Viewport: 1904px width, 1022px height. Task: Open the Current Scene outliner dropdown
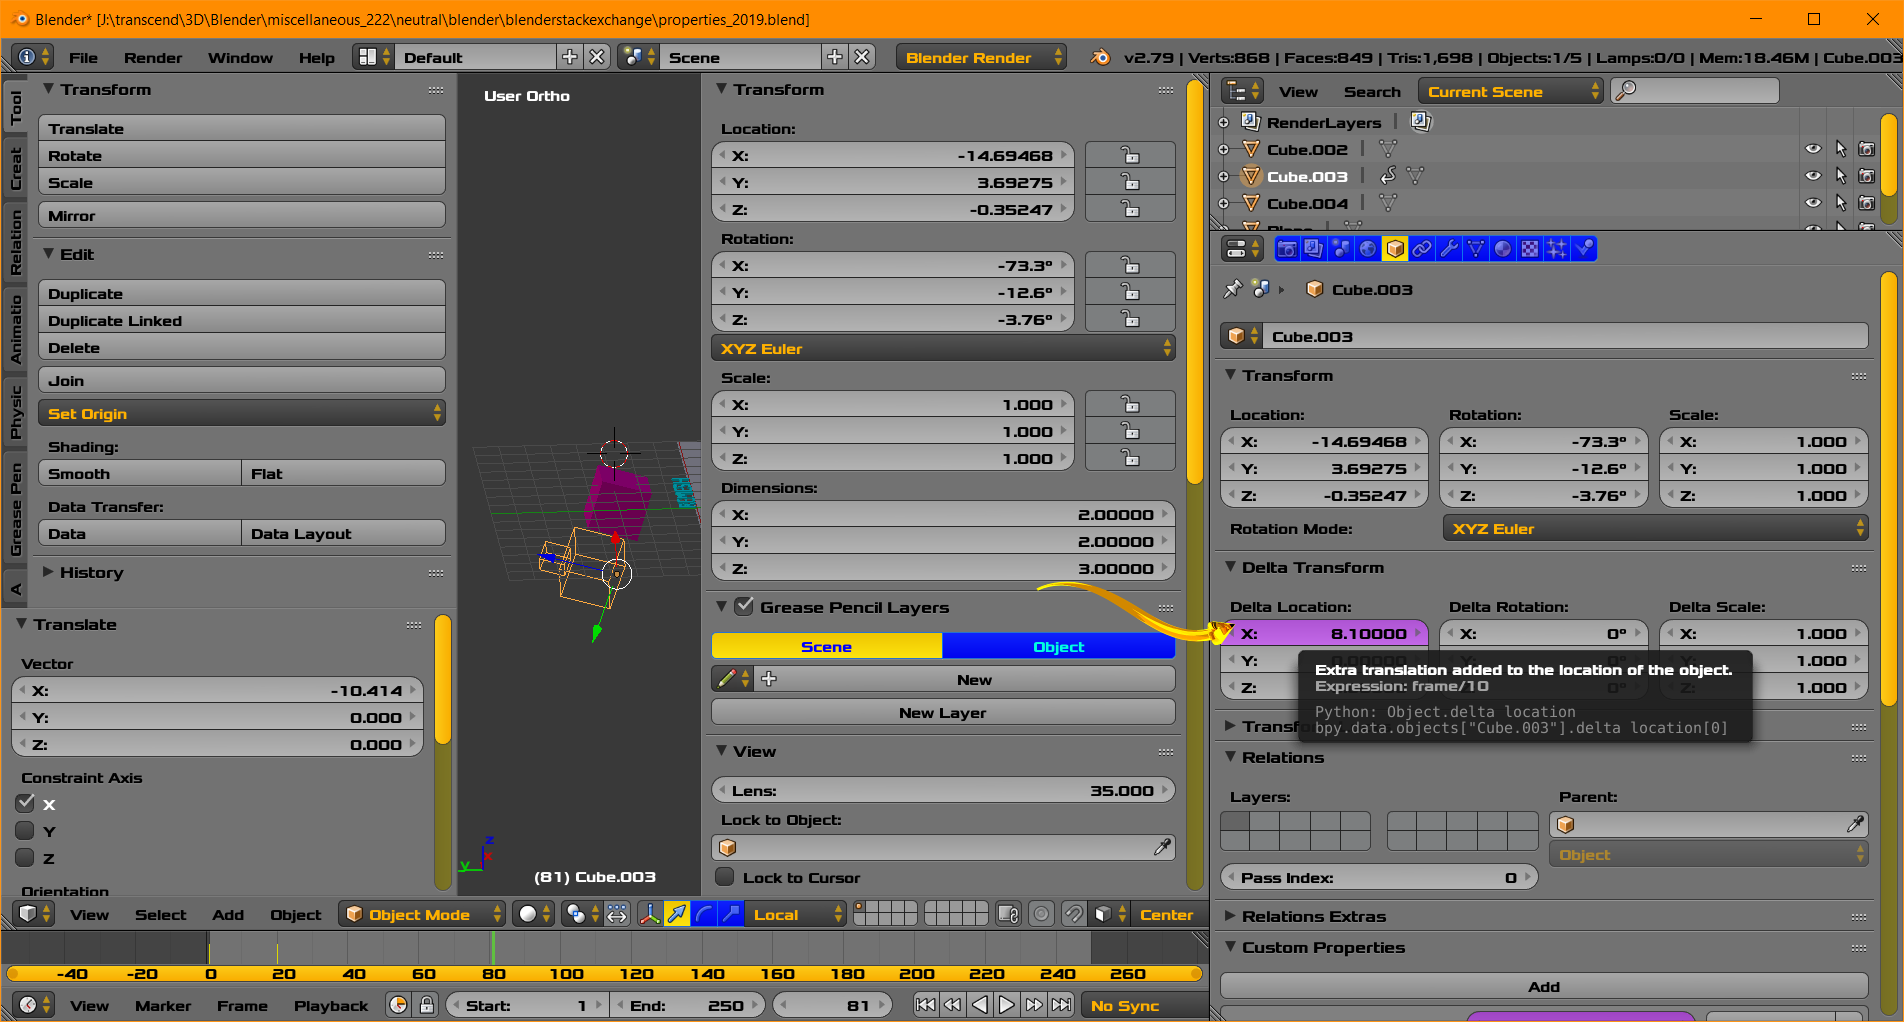pos(1510,91)
